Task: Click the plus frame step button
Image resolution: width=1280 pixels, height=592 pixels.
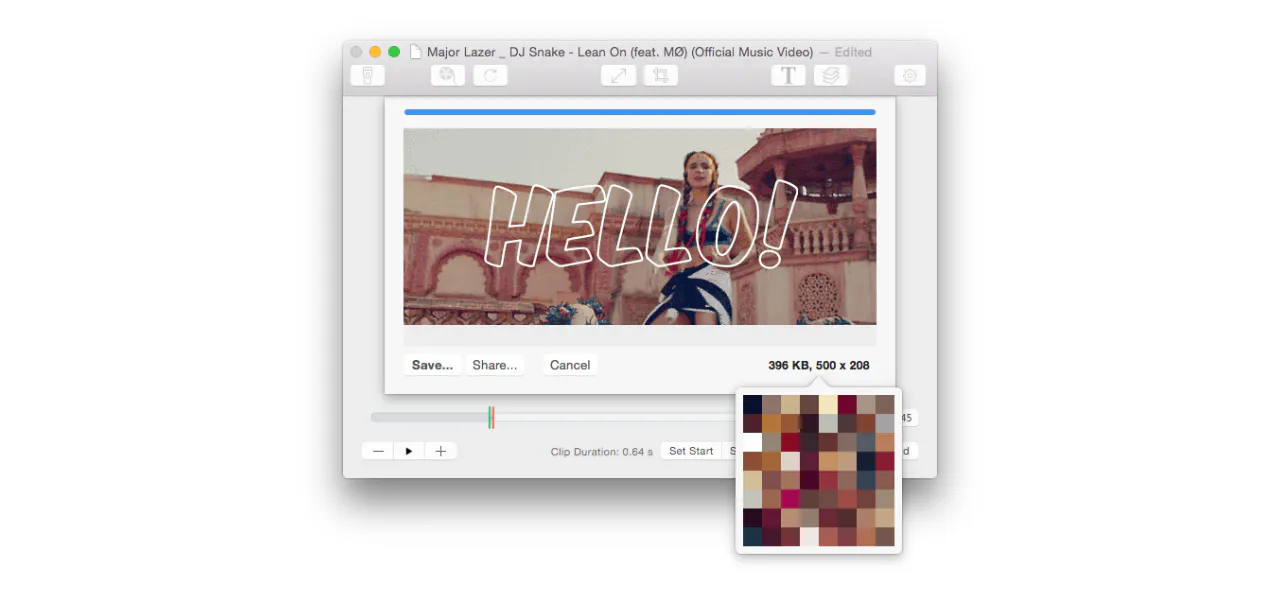Action: (x=441, y=451)
